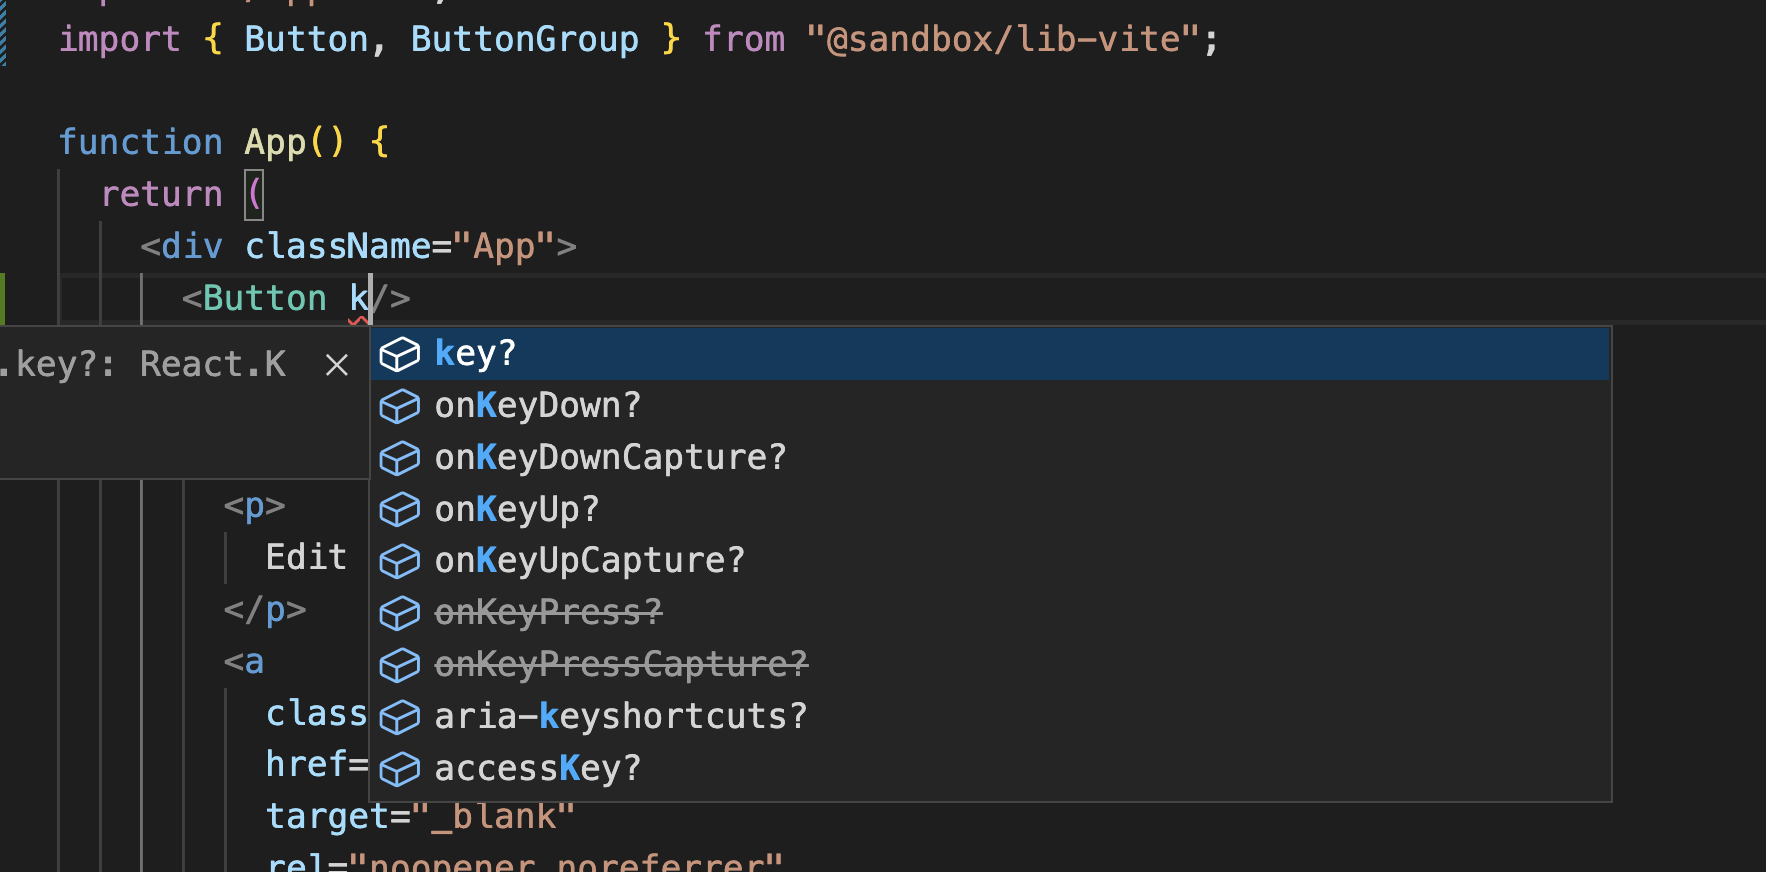1766x872 pixels.
Task: Click the icon beside aria-keyshortcuts? suggestion
Action: click(400, 717)
